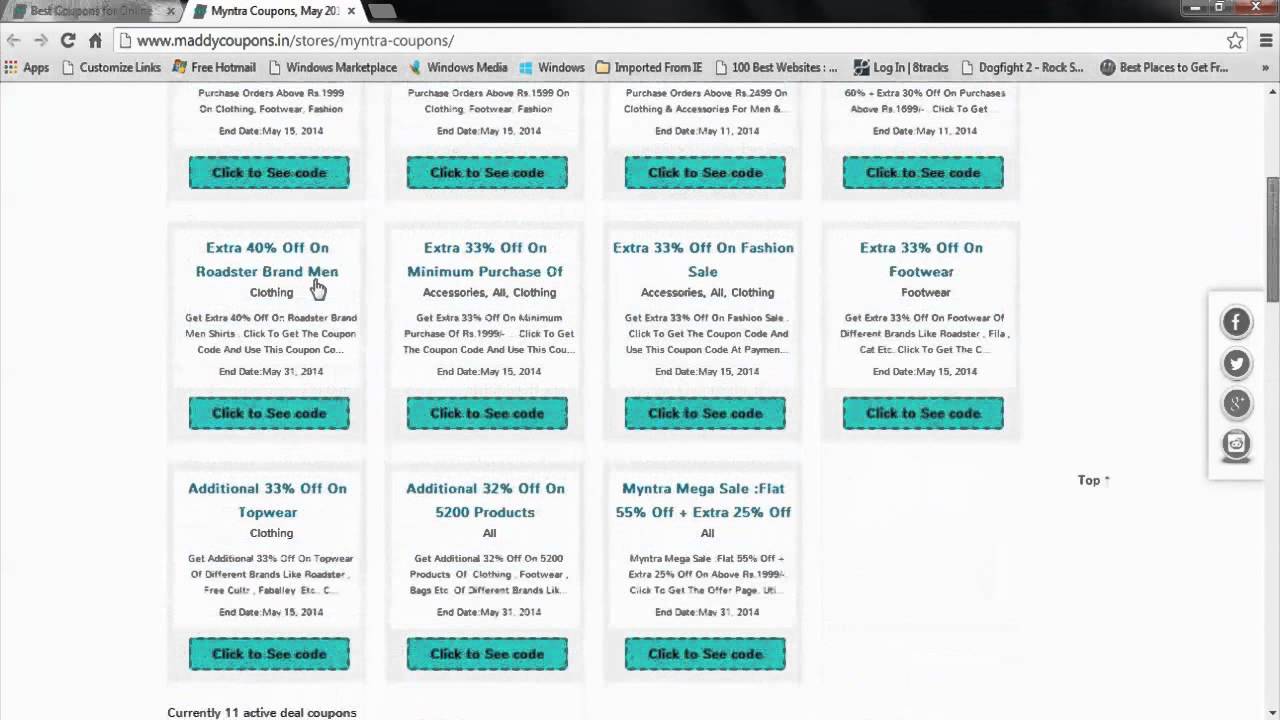Viewport: 1280px width, 720px height.
Task: Click 'Currently 11 active deal coupons' text
Action: [262, 713]
